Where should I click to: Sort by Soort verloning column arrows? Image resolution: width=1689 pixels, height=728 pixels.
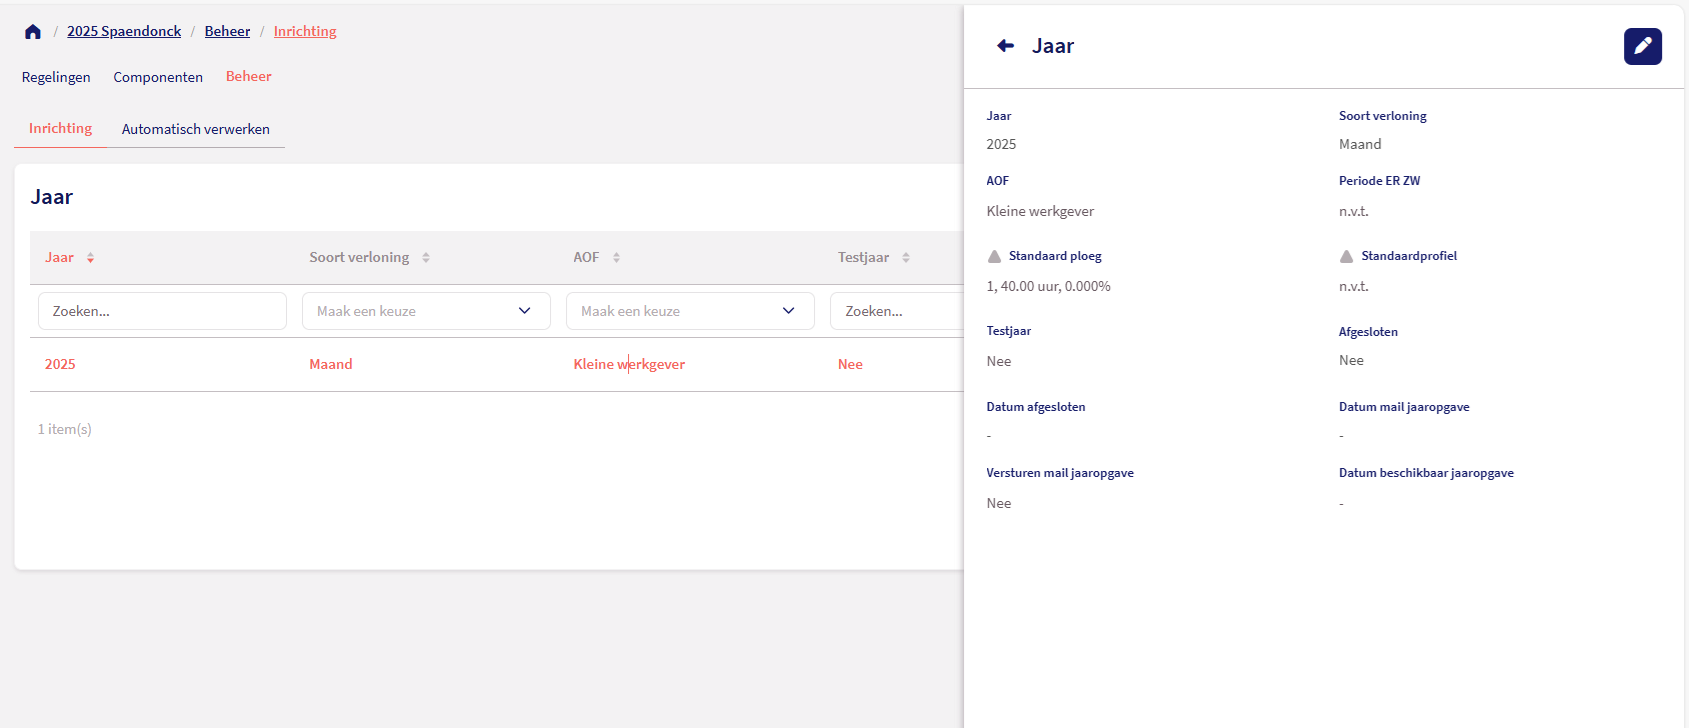tap(426, 258)
